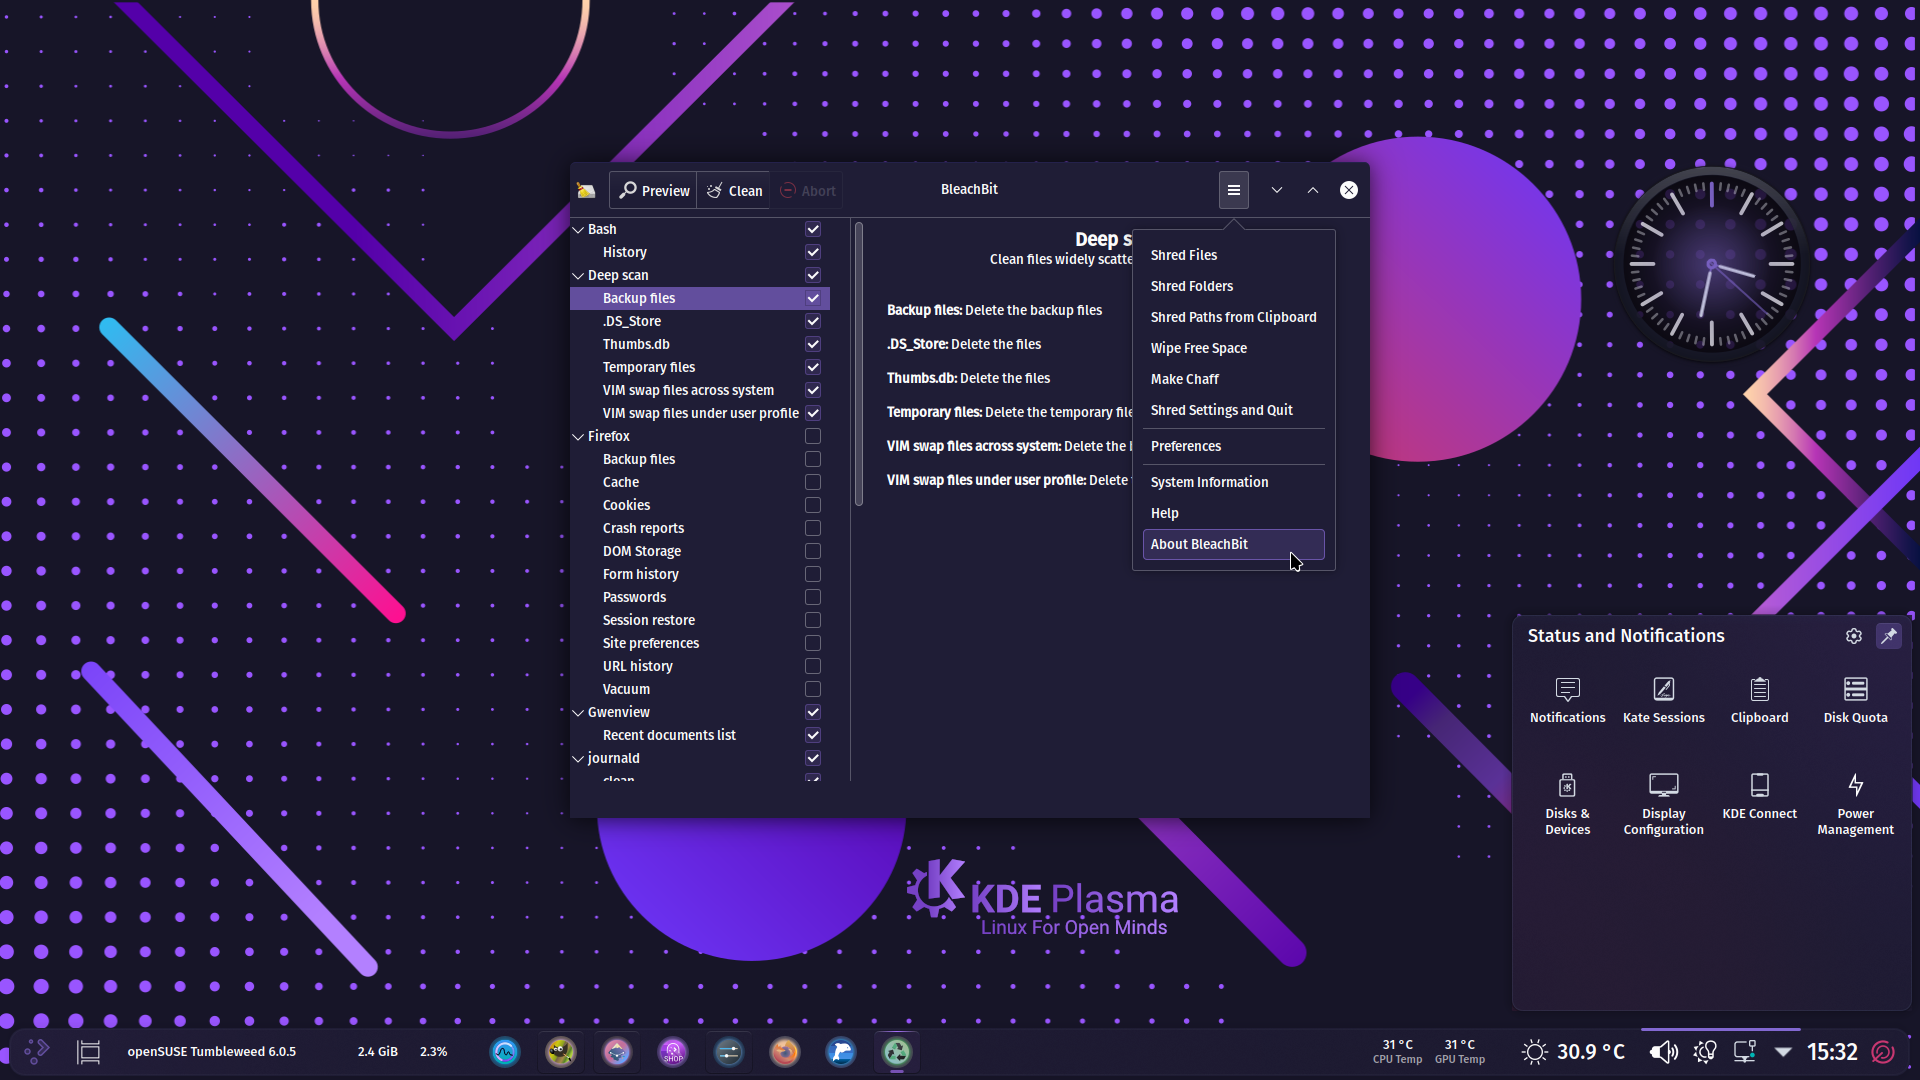
Task: Click the swirl icon at panel end
Action: tap(1883, 1052)
